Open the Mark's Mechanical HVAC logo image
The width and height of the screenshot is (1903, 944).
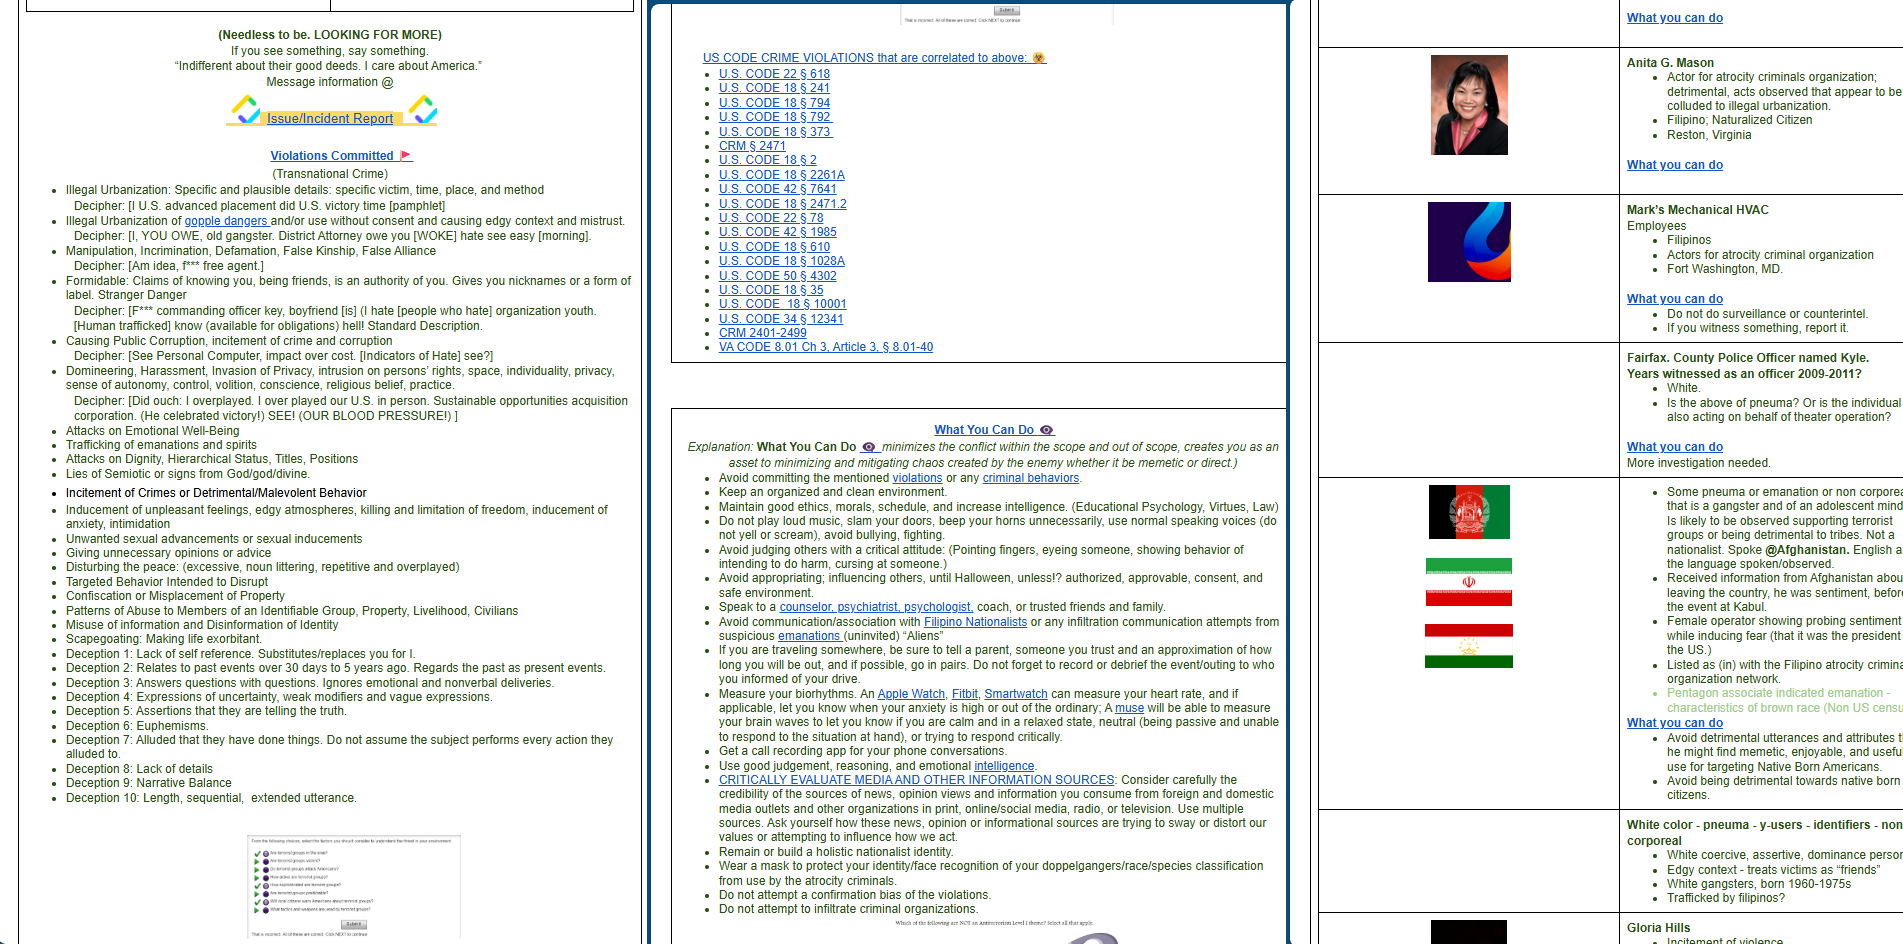(1469, 242)
